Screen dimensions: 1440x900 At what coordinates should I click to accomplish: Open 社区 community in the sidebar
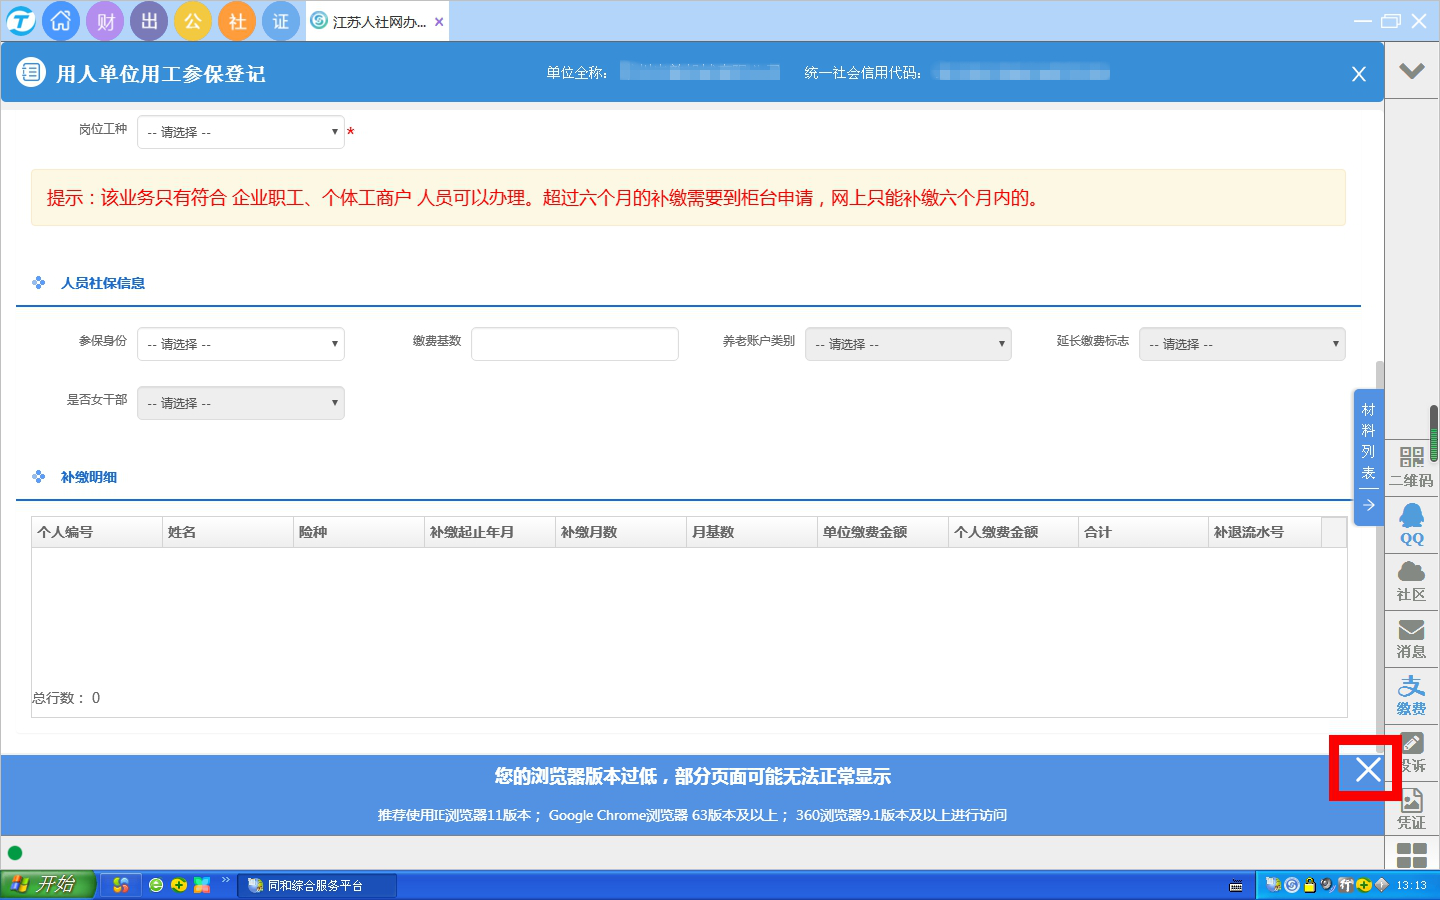coord(1411,581)
